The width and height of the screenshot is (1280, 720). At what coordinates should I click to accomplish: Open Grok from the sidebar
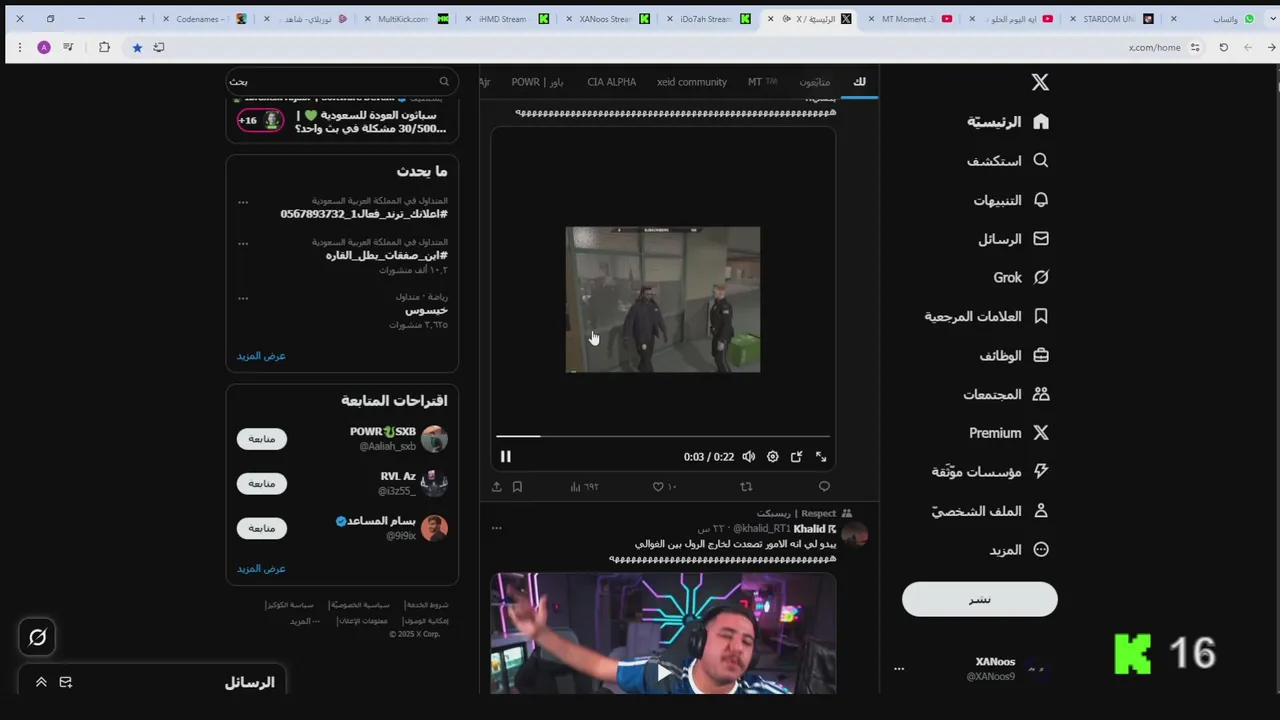coord(1020,278)
